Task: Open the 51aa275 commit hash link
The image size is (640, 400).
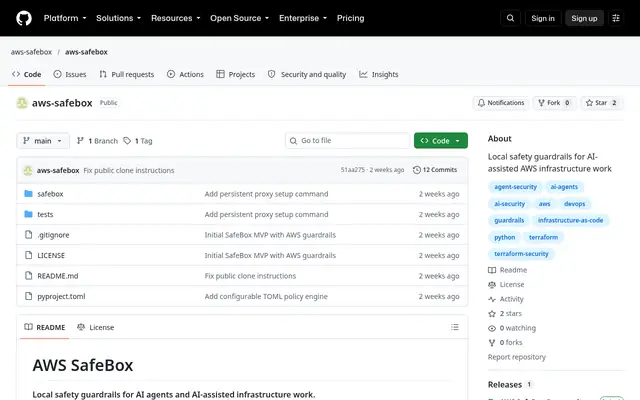Action: pyautogui.click(x=353, y=170)
